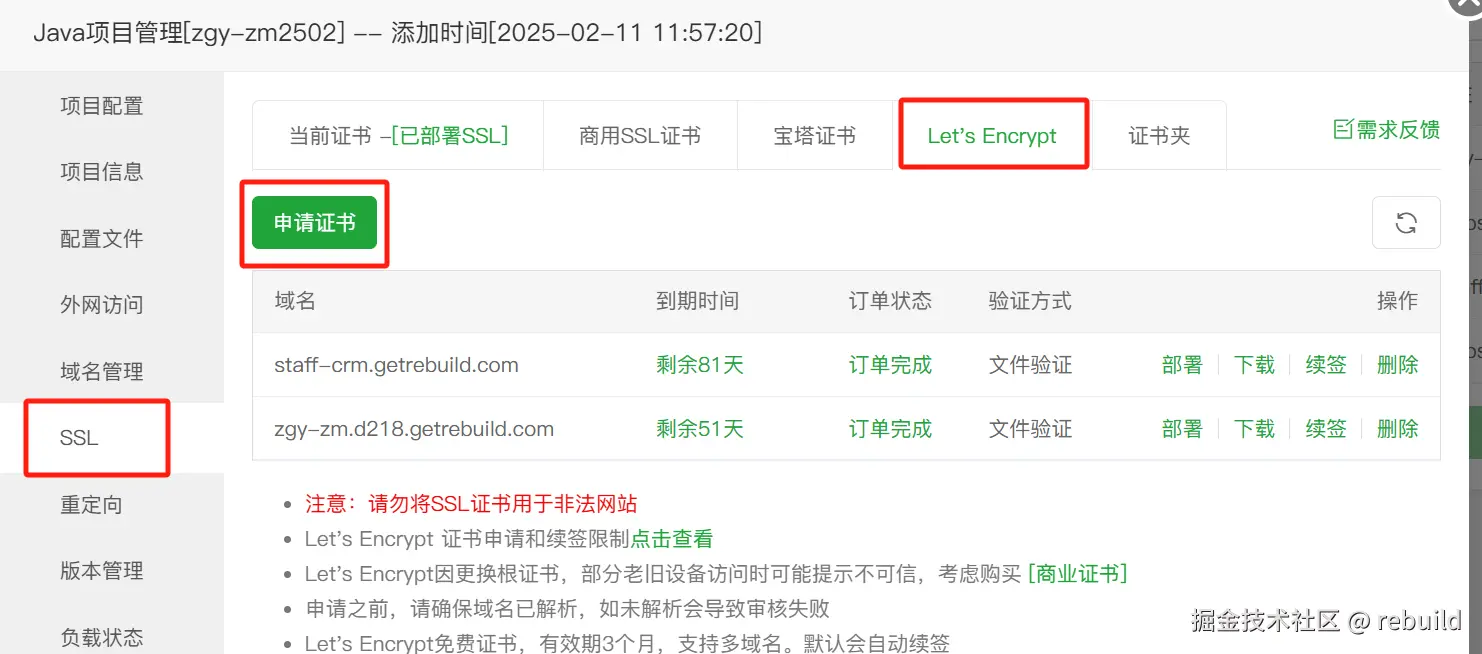Open the [商业证书] purchase link
Screen dimensions: 1482x654
[1078, 574]
